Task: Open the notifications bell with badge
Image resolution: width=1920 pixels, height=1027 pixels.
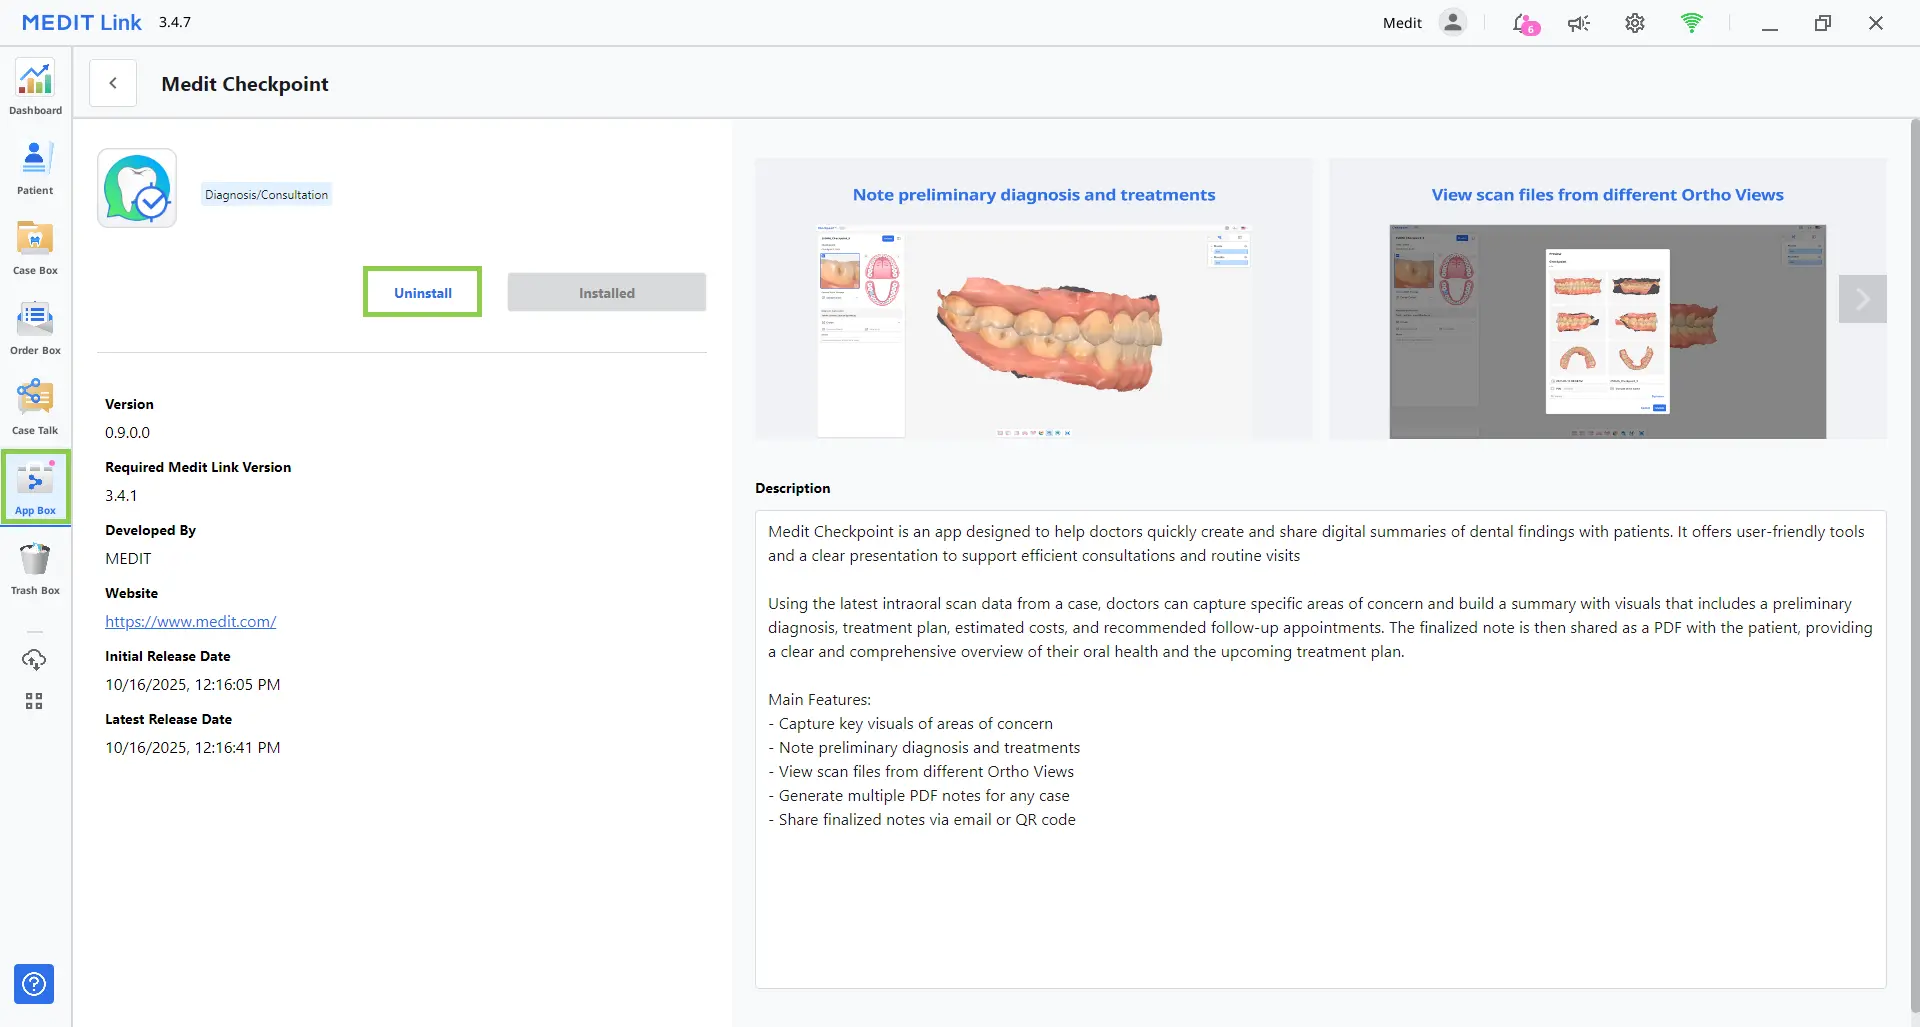Action: click(x=1524, y=23)
